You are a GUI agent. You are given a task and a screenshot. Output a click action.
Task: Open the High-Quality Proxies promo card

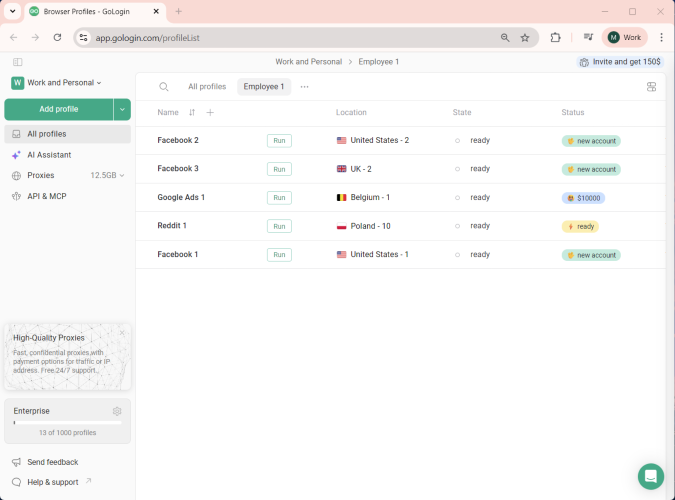[68, 357]
